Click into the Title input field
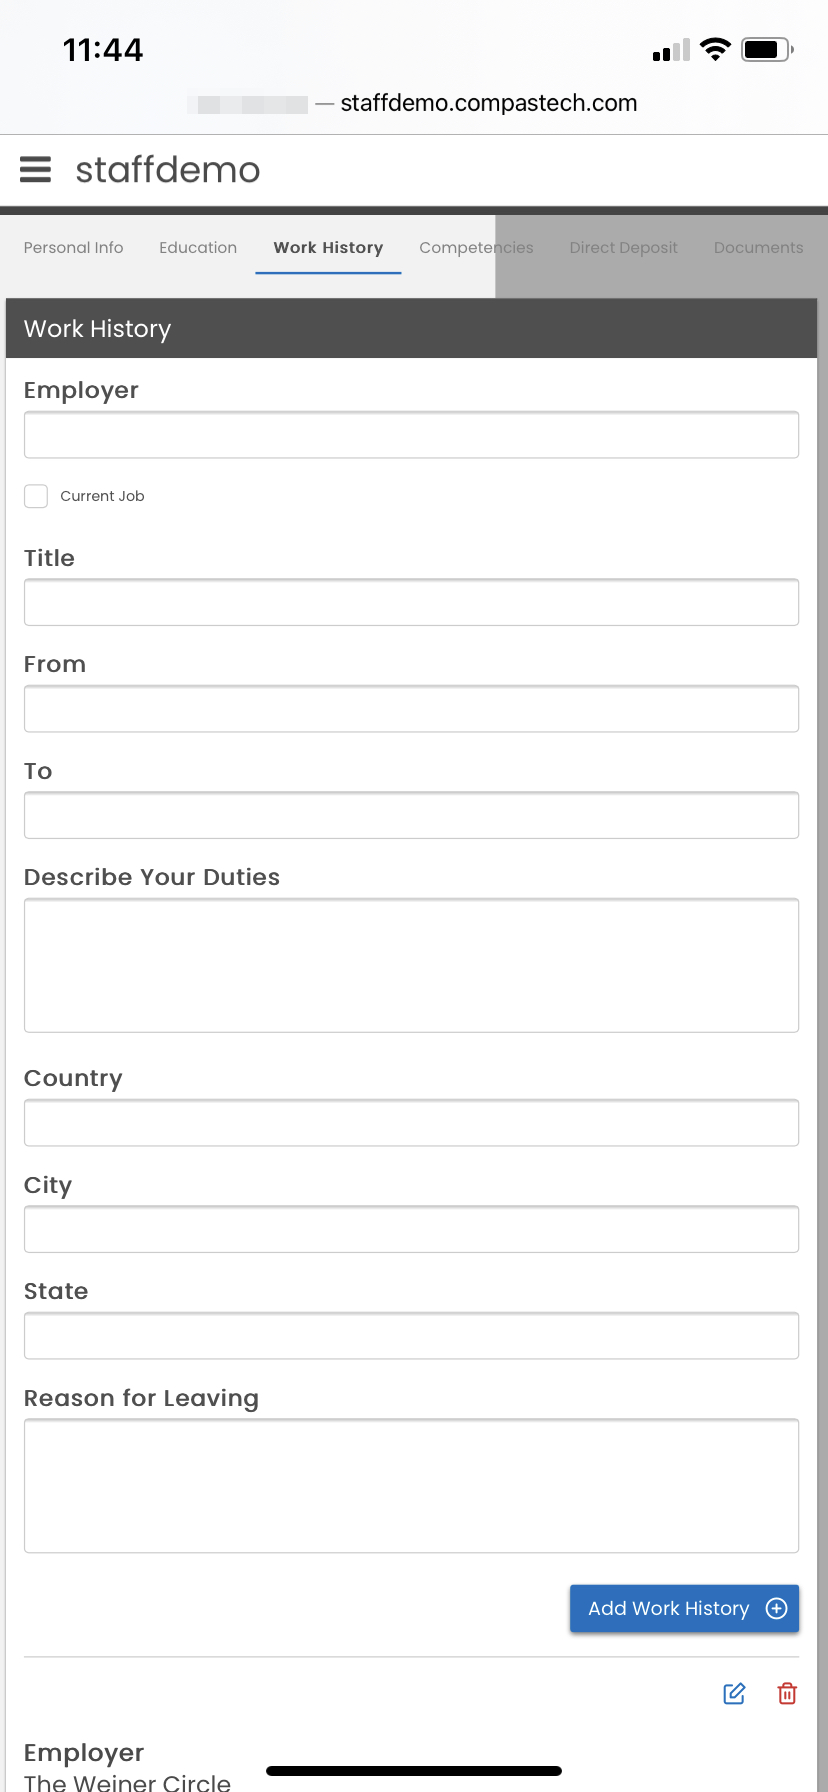Viewport: 828px width, 1792px height. click(x=411, y=602)
